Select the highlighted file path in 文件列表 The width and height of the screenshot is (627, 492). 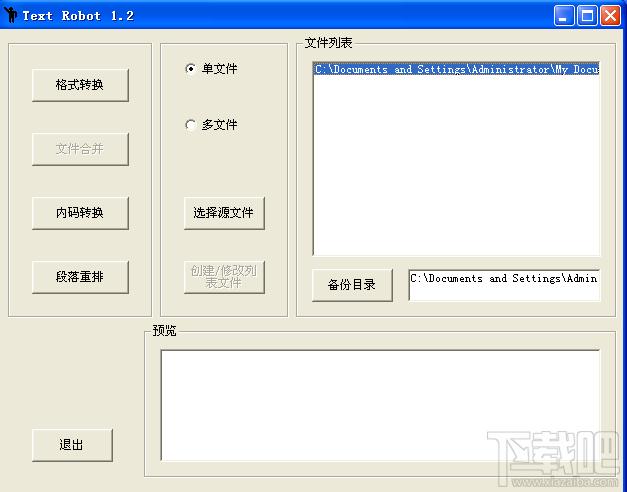point(455,70)
